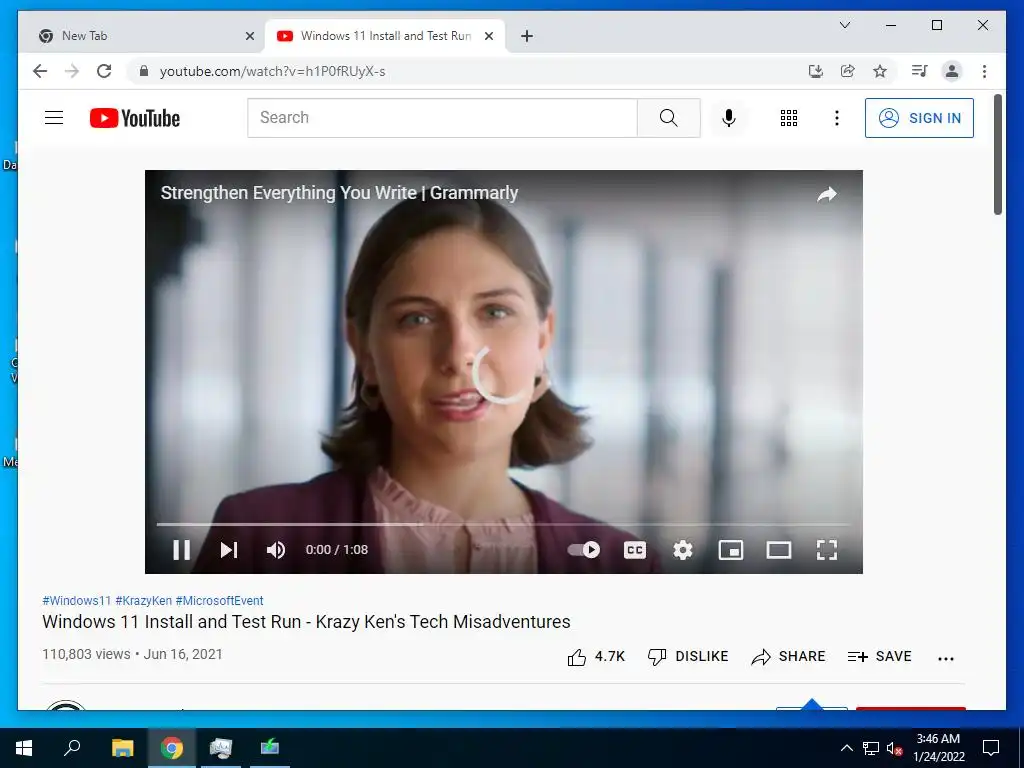Open Windows taskbar search
Screen dimensions: 1024x768
click(x=72, y=748)
